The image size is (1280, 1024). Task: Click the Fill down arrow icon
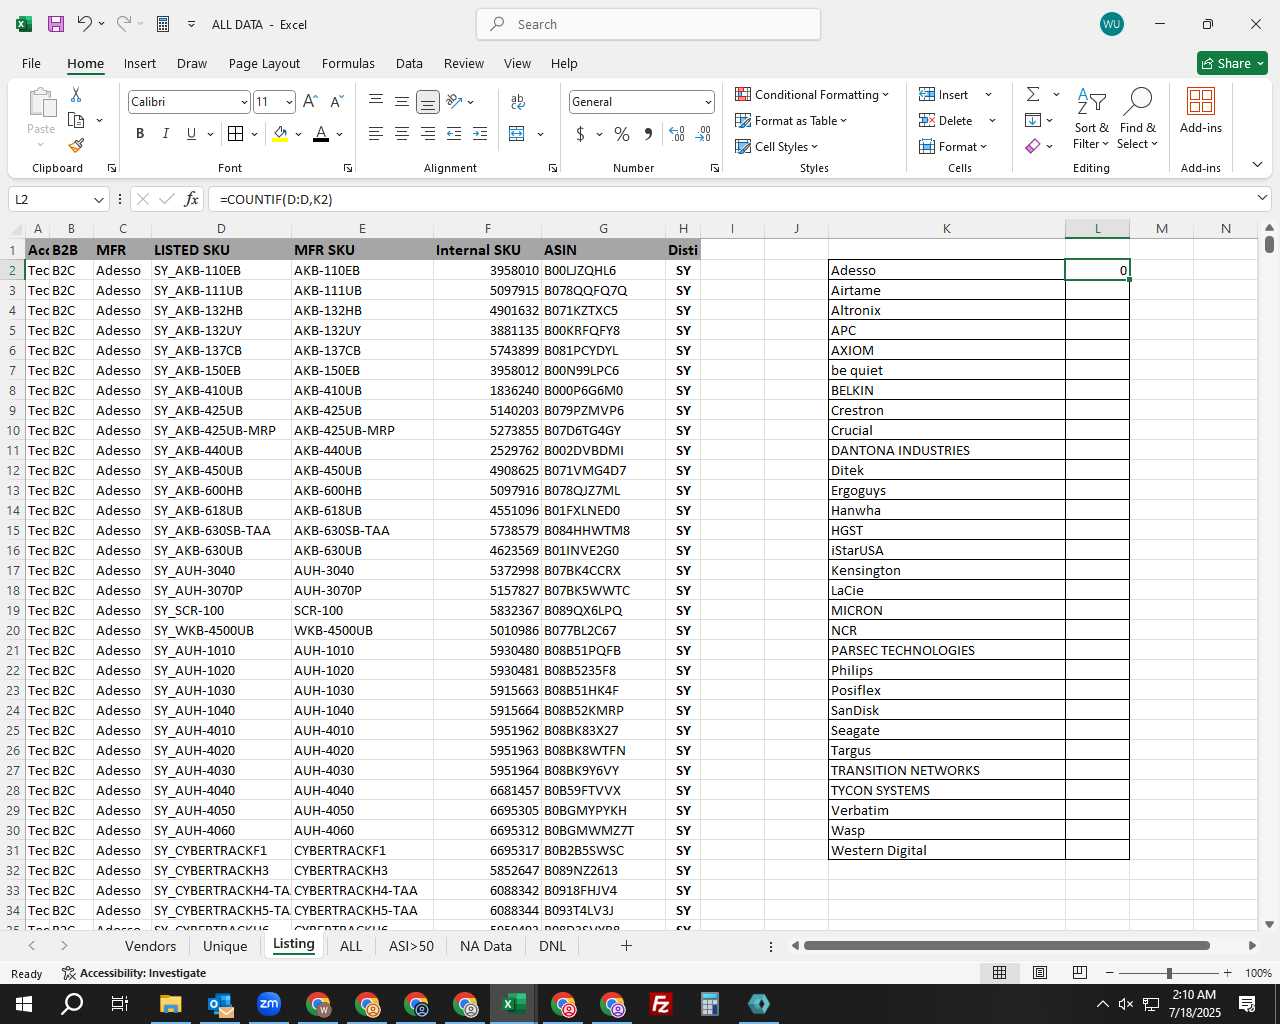(1033, 120)
